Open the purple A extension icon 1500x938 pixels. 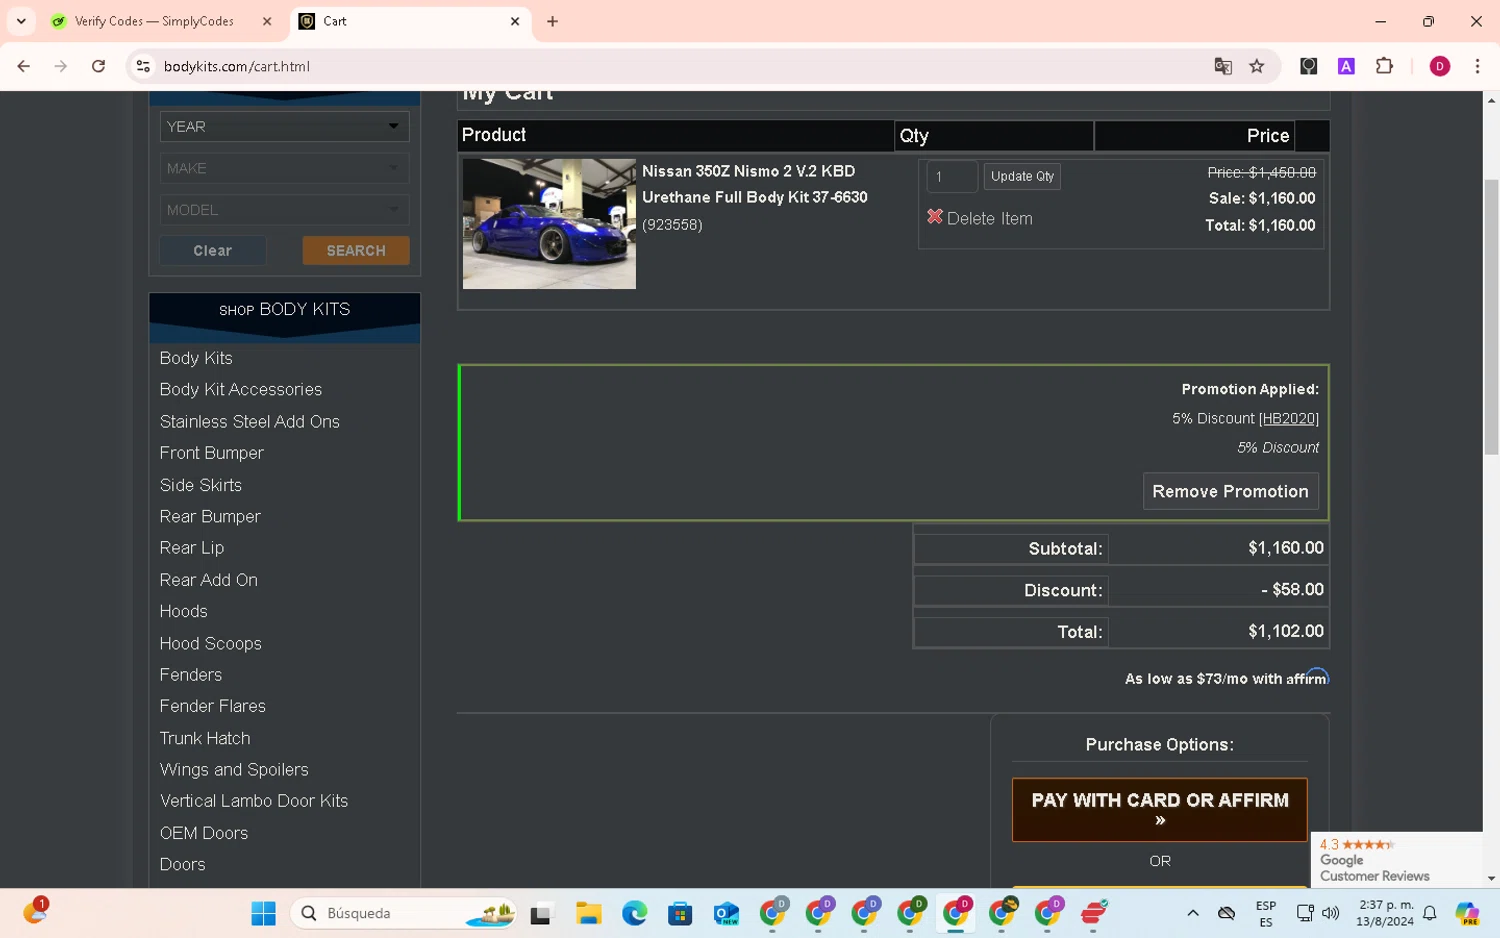point(1346,66)
